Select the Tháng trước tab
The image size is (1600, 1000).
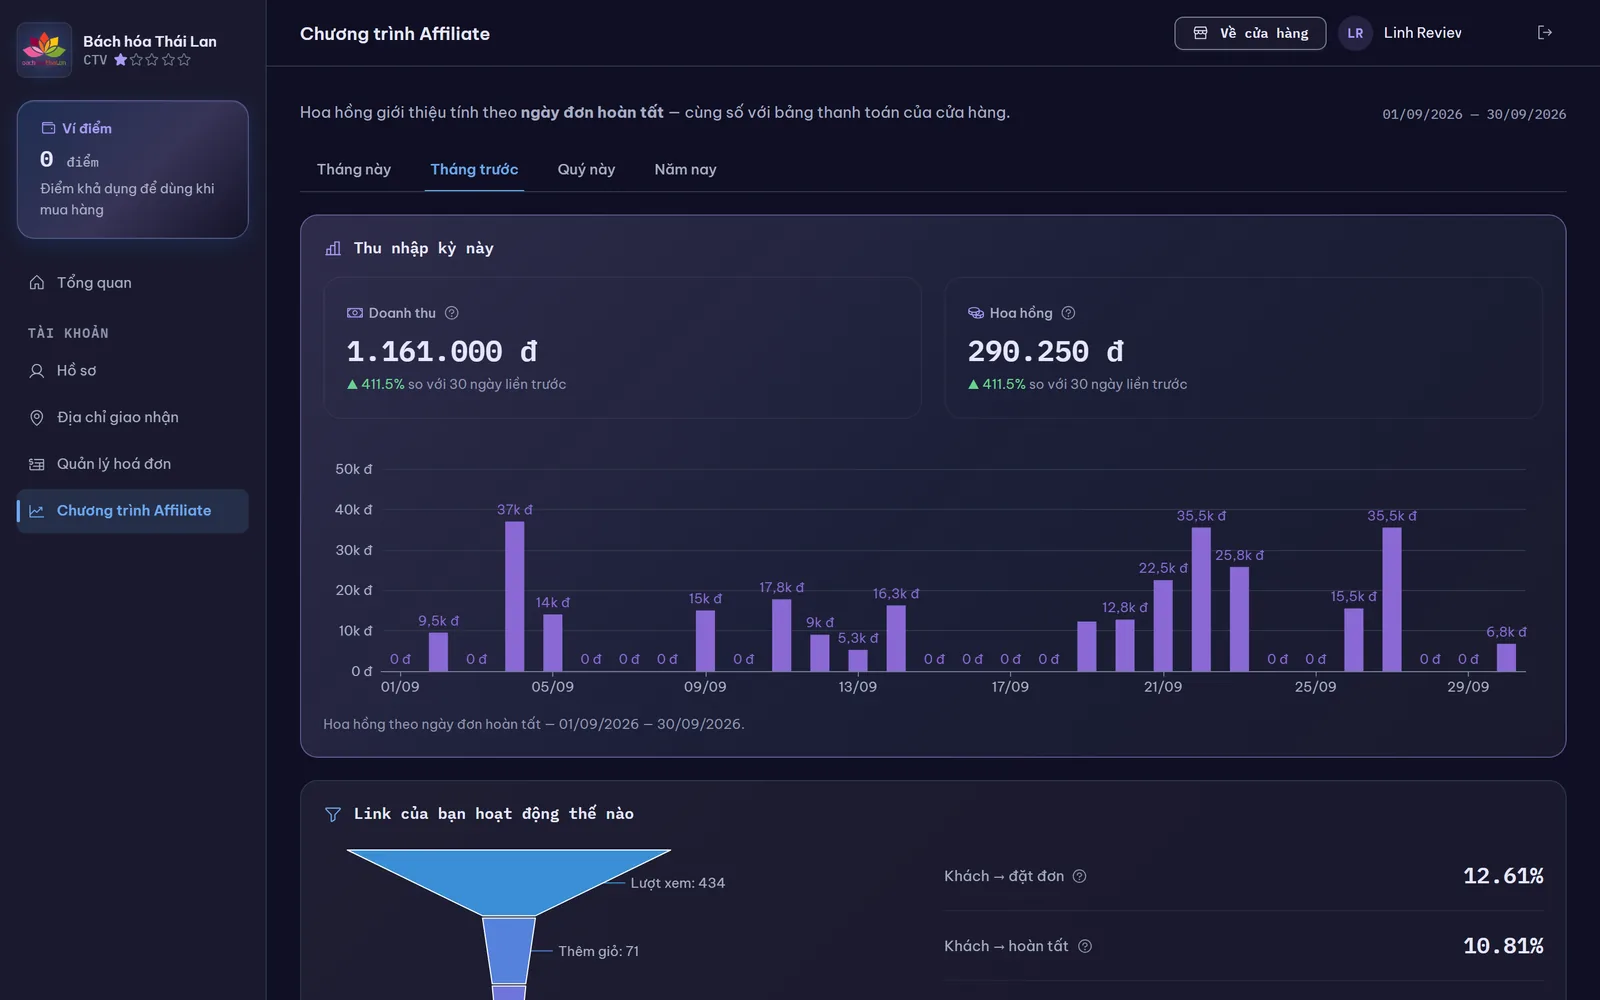coord(474,170)
